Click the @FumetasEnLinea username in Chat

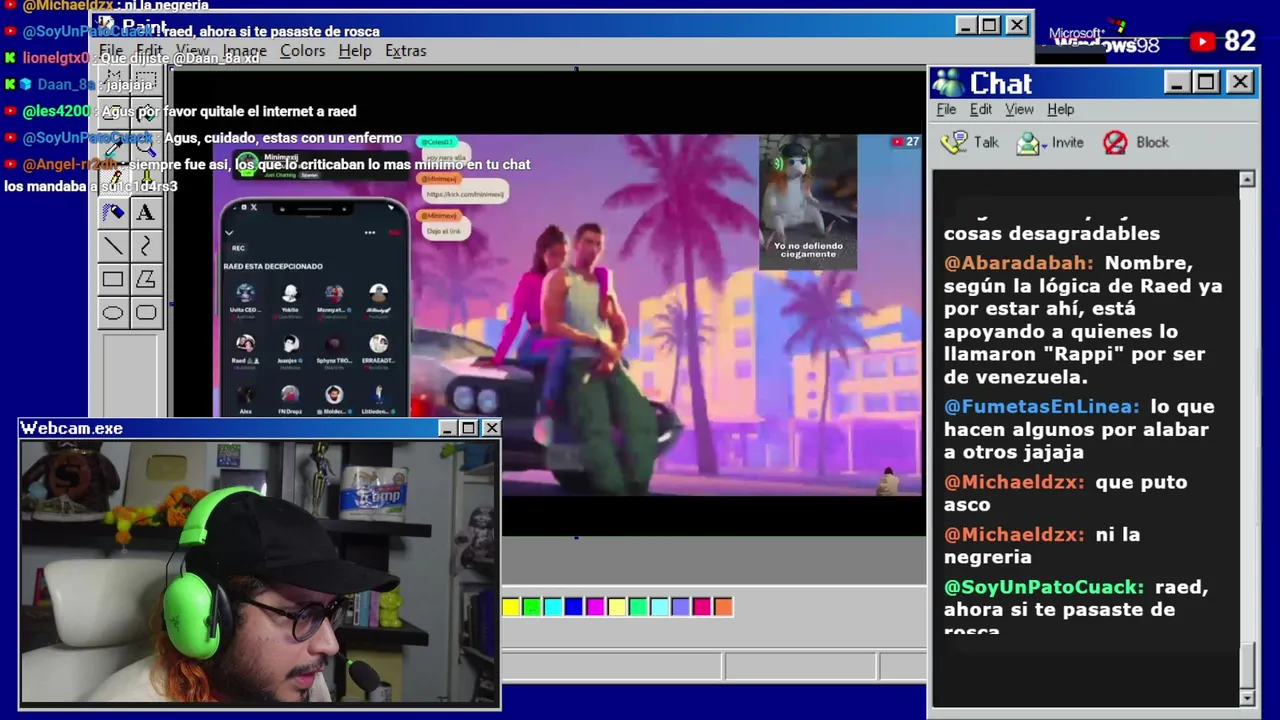point(1041,407)
